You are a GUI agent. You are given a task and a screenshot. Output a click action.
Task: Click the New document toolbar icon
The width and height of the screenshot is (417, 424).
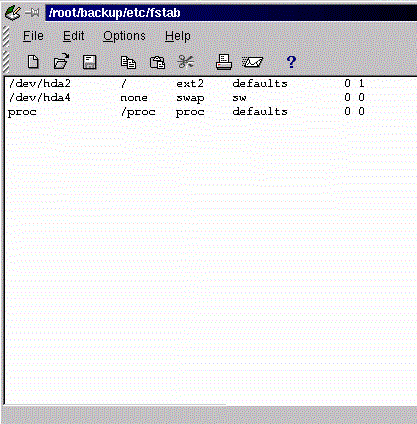pos(33,62)
